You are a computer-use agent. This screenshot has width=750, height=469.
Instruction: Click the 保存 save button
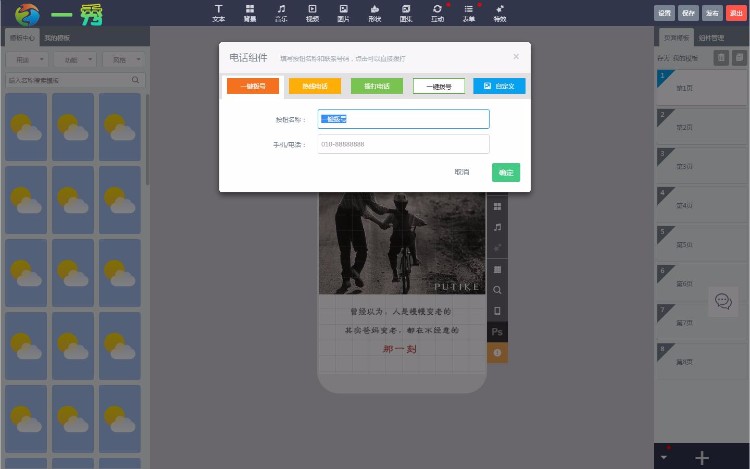688,13
